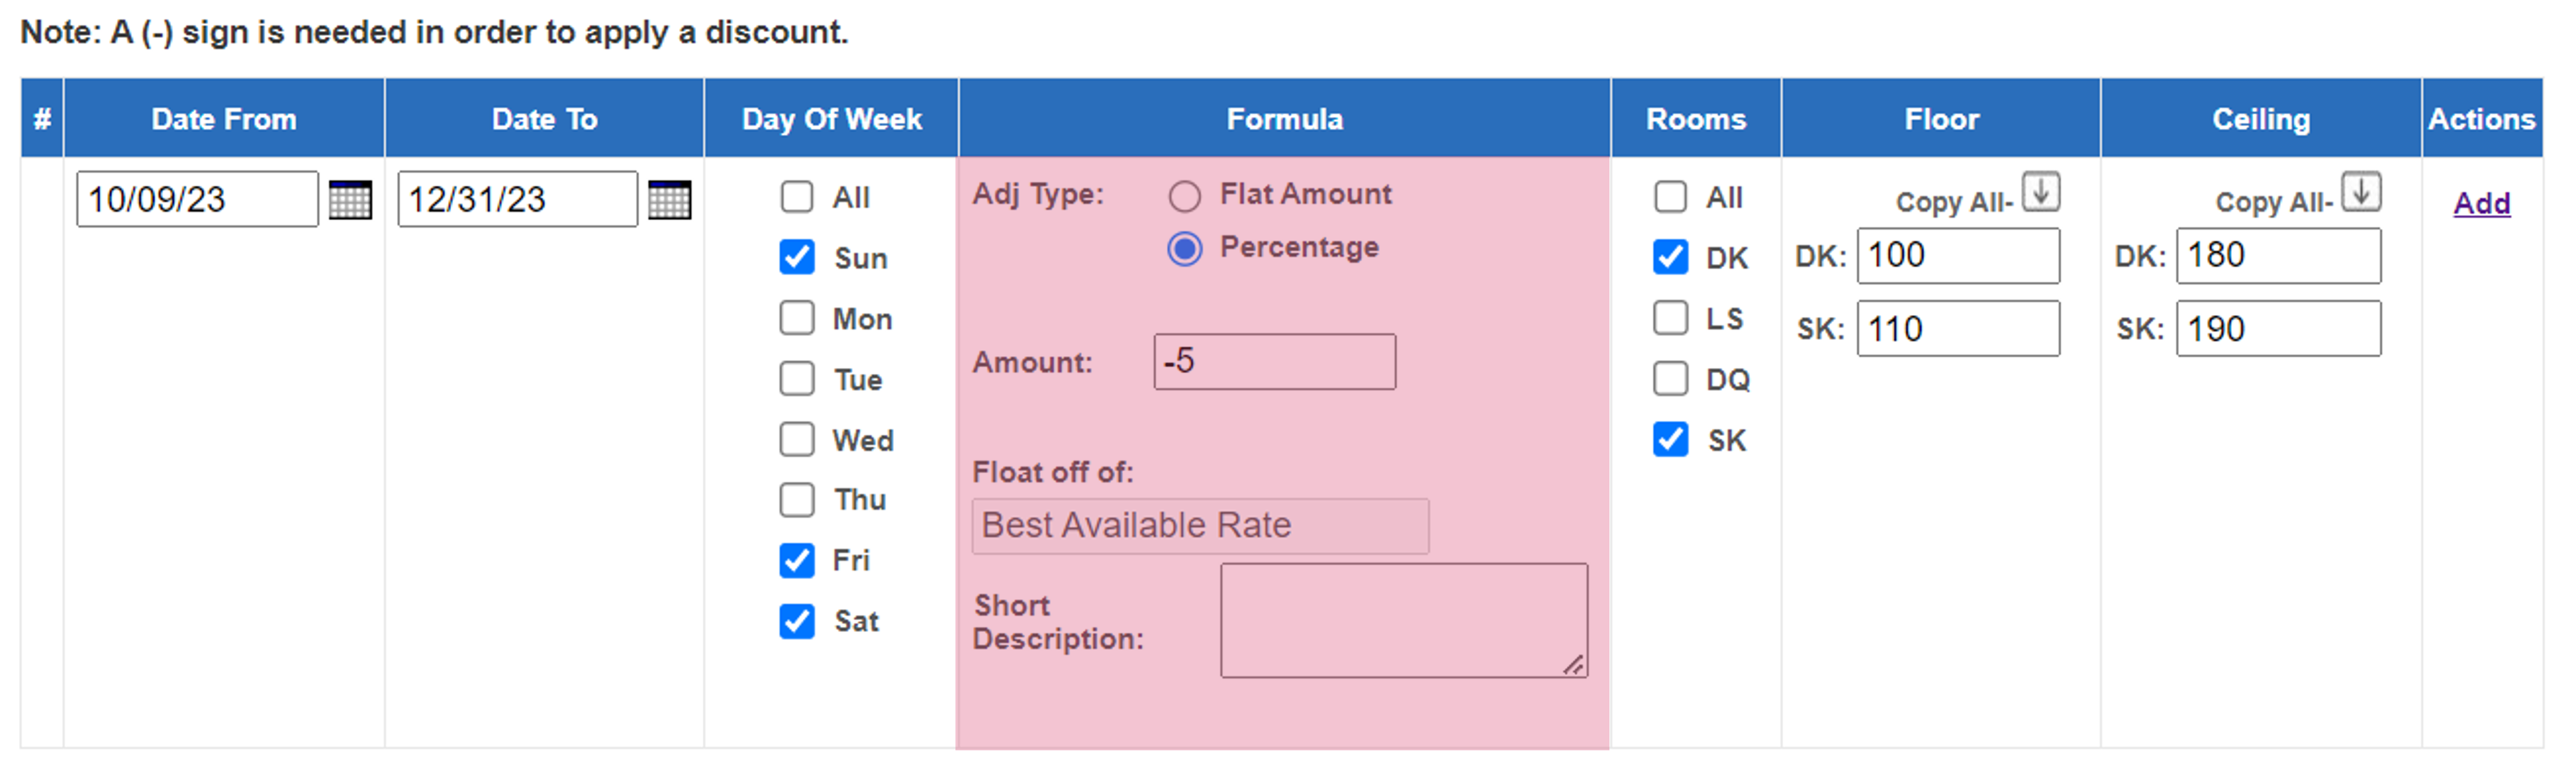Click the SK ceiling value field
The height and width of the screenshot is (765, 2576).
2278,329
